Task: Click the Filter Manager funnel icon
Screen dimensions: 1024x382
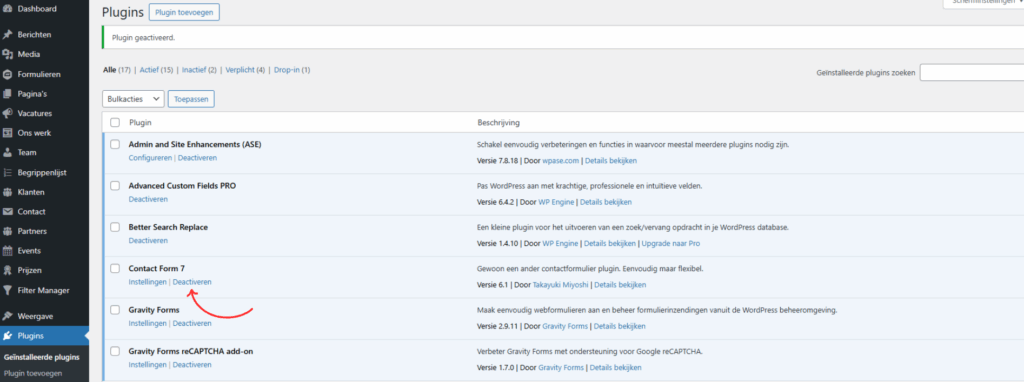Action: 8,291
